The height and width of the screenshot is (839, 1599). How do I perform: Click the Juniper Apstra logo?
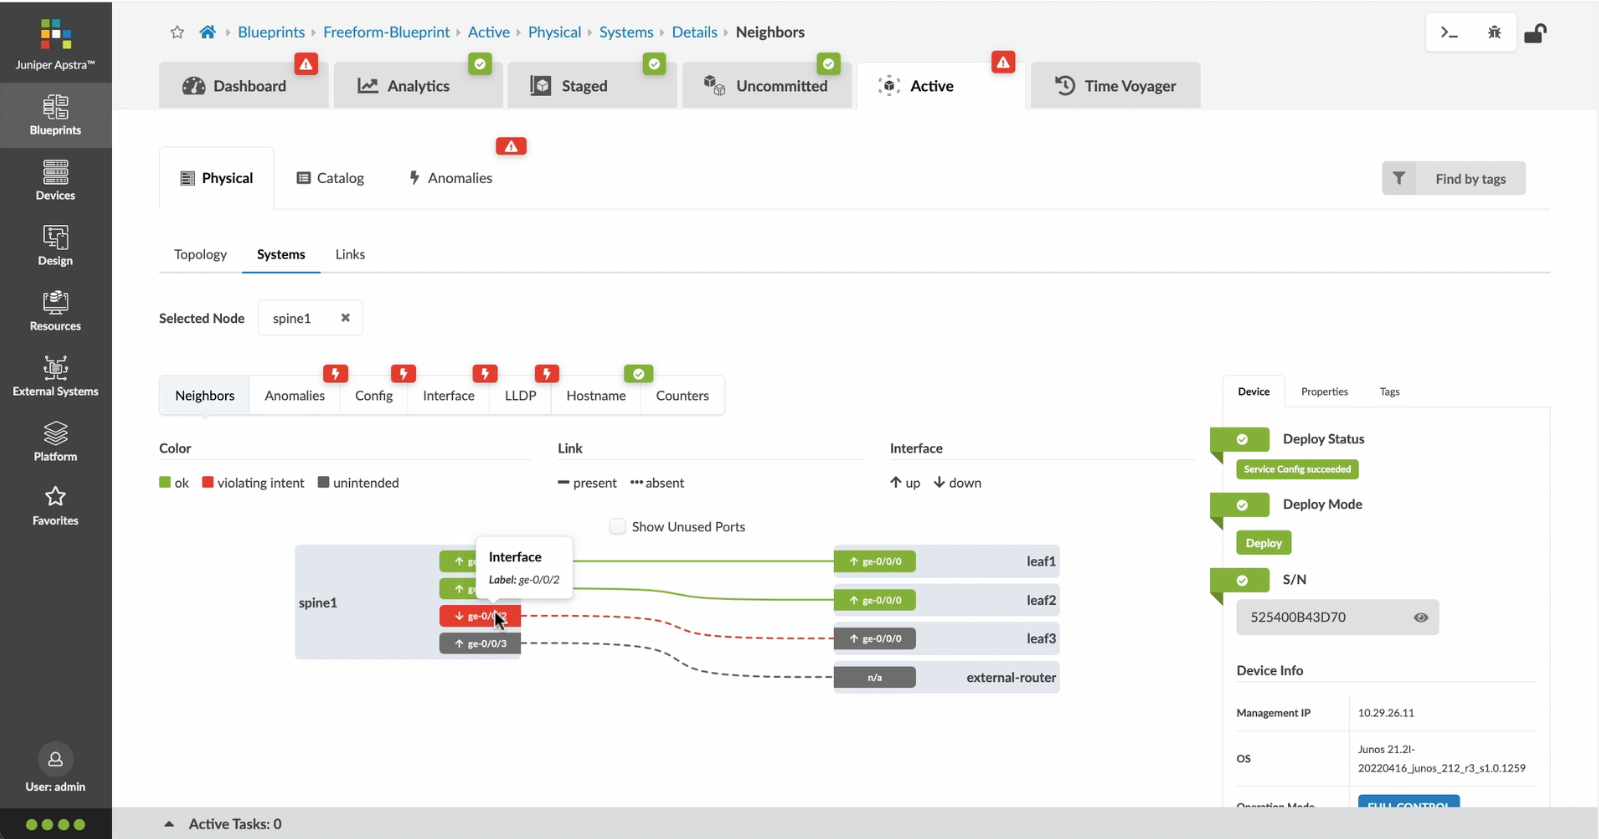(x=55, y=44)
